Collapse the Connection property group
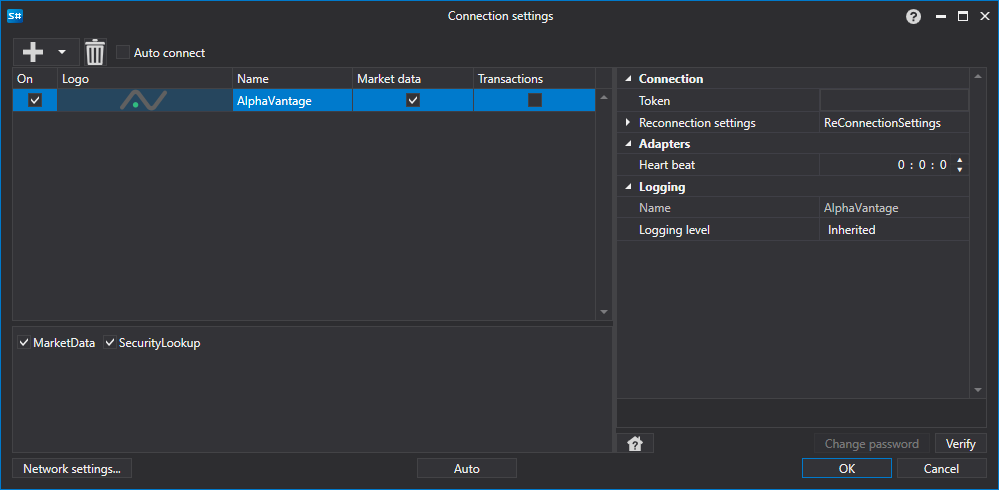This screenshot has height=490, width=999. (x=628, y=79)
